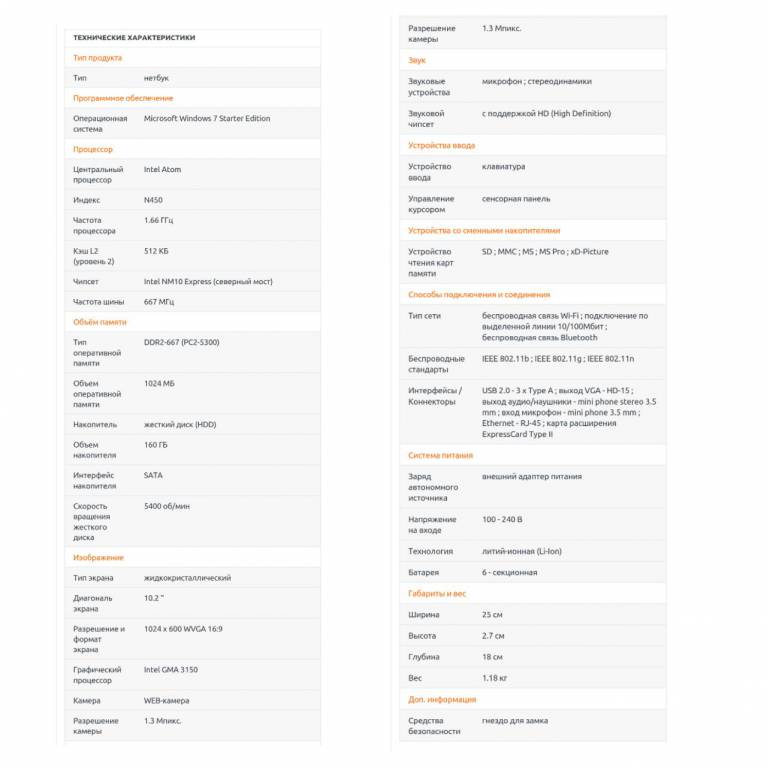Click the 'Изображение' section header

point(98,557)
